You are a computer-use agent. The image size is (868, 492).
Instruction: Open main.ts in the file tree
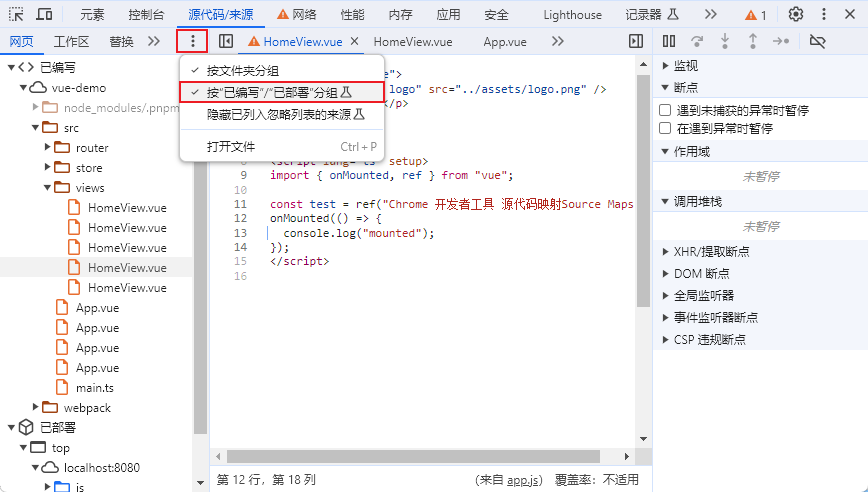(95, 388)
